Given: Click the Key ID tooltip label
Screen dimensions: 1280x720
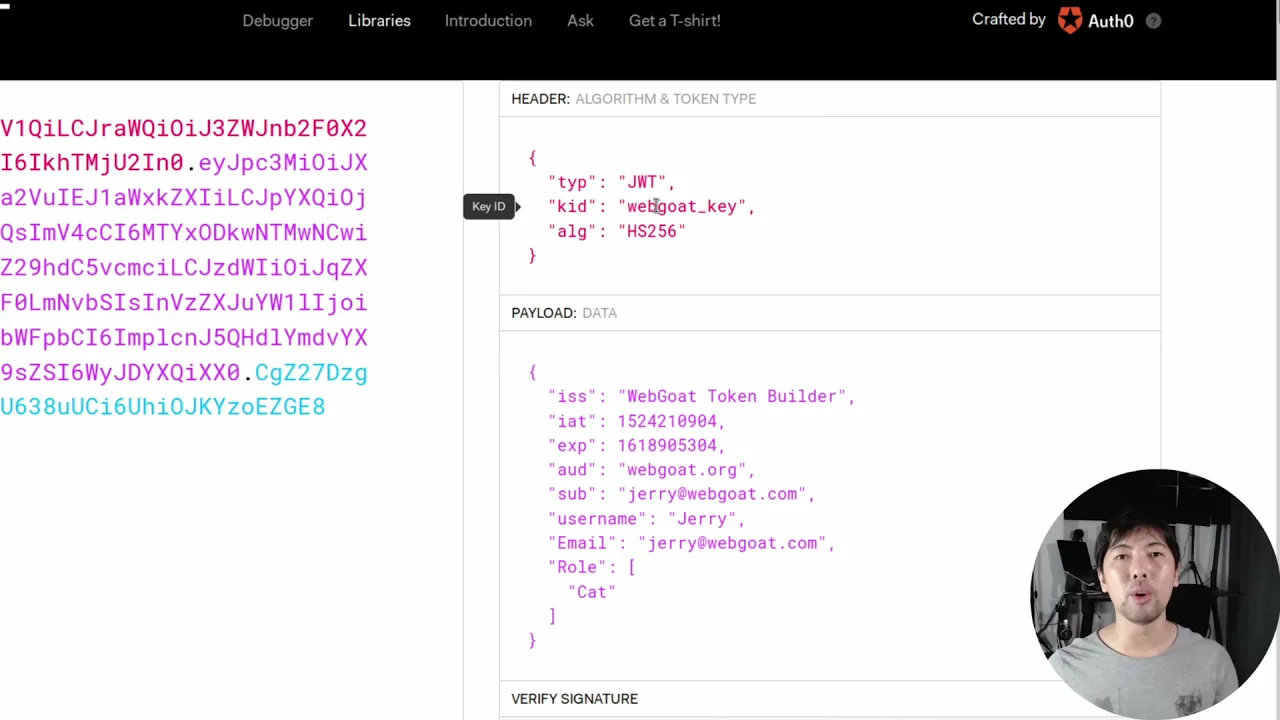Looking at the screenshot, I should (489, 206).
